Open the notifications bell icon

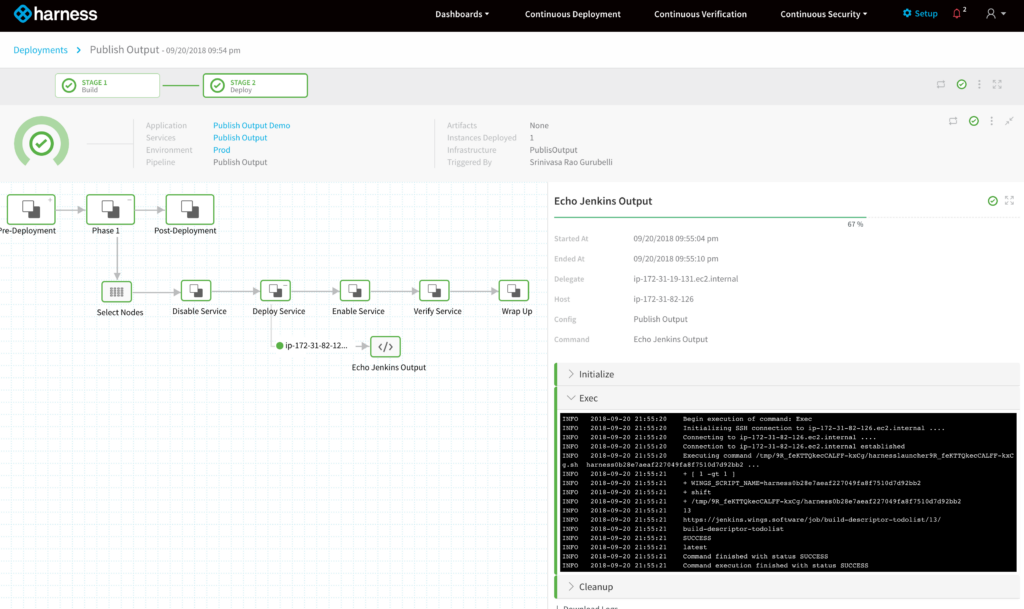[957, 14]
